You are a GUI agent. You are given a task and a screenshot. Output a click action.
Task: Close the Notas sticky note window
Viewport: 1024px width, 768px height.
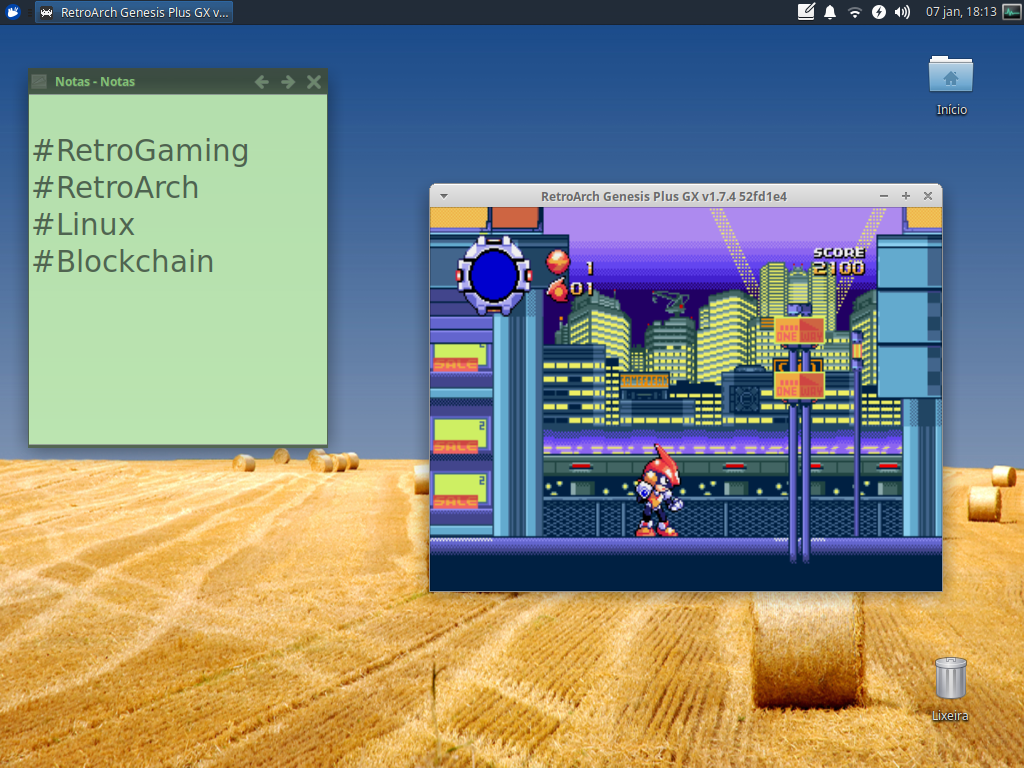point(314,82)
